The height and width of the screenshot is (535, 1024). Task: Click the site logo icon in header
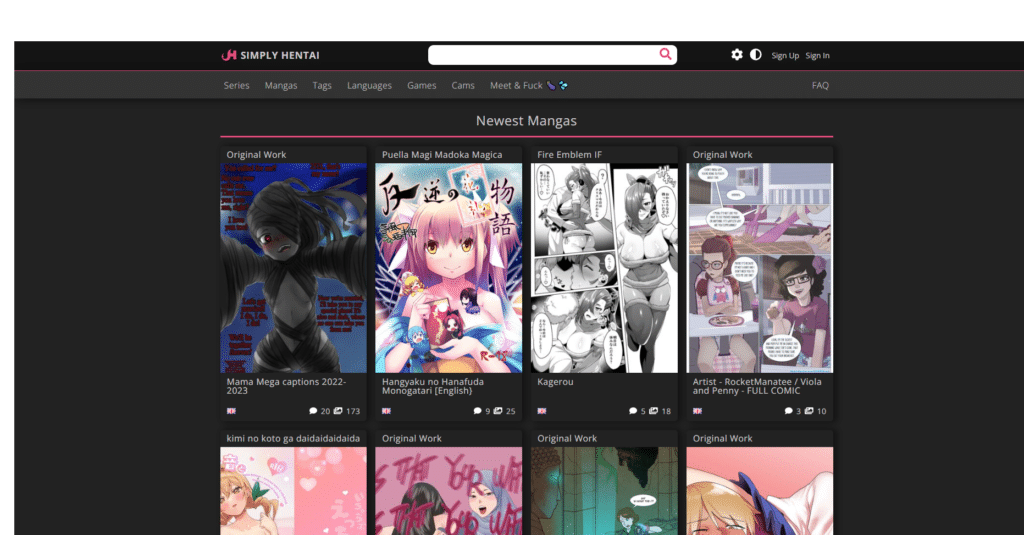229,56
